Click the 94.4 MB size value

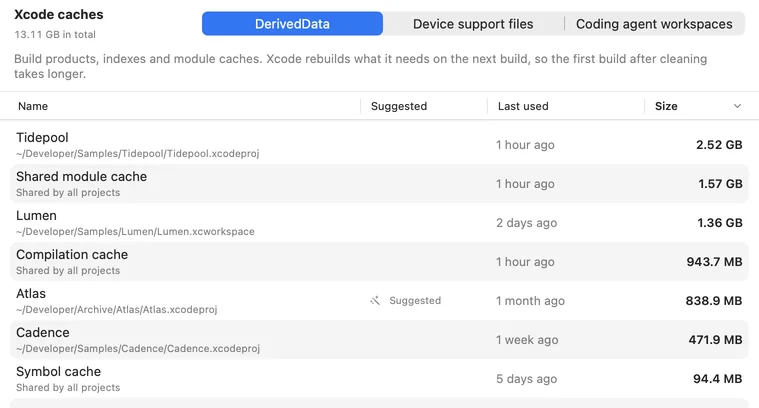[x=717, y=379]
